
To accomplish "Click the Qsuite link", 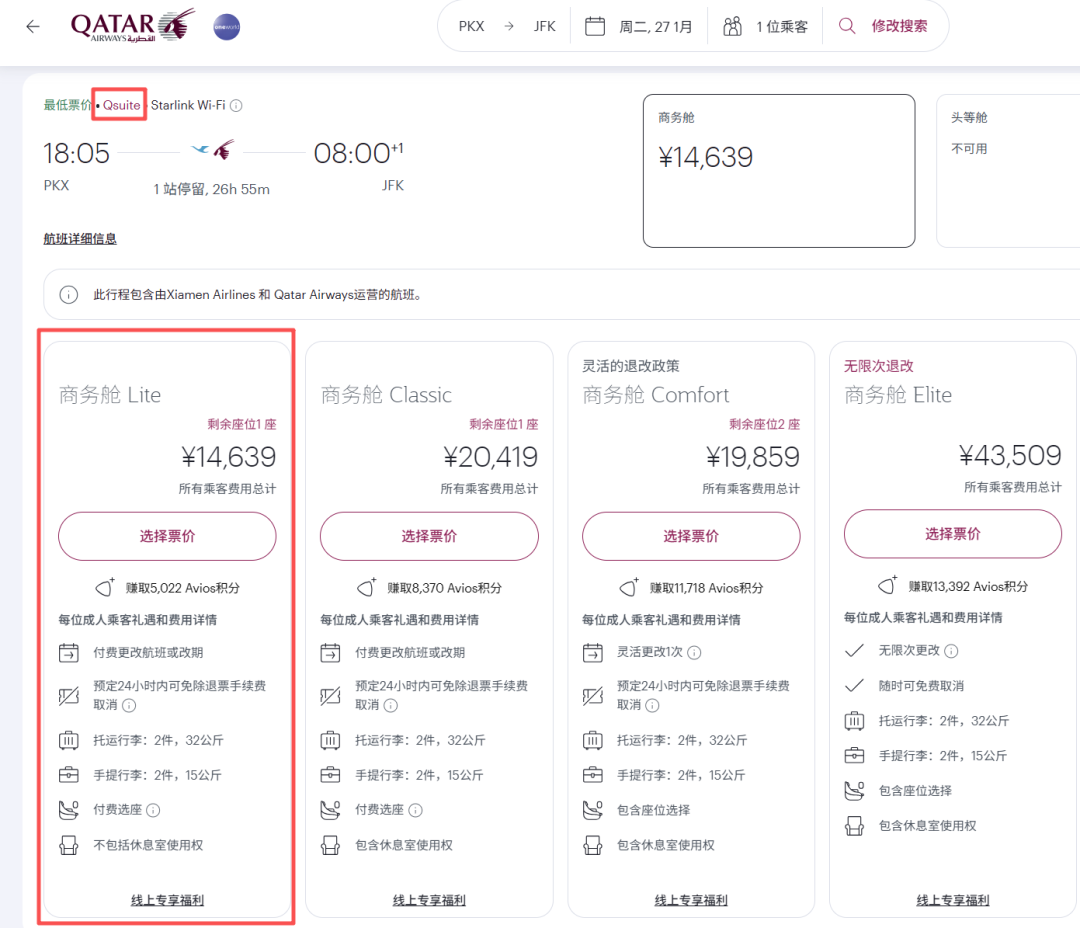I will pyautogui.click(x=121, y=106).
